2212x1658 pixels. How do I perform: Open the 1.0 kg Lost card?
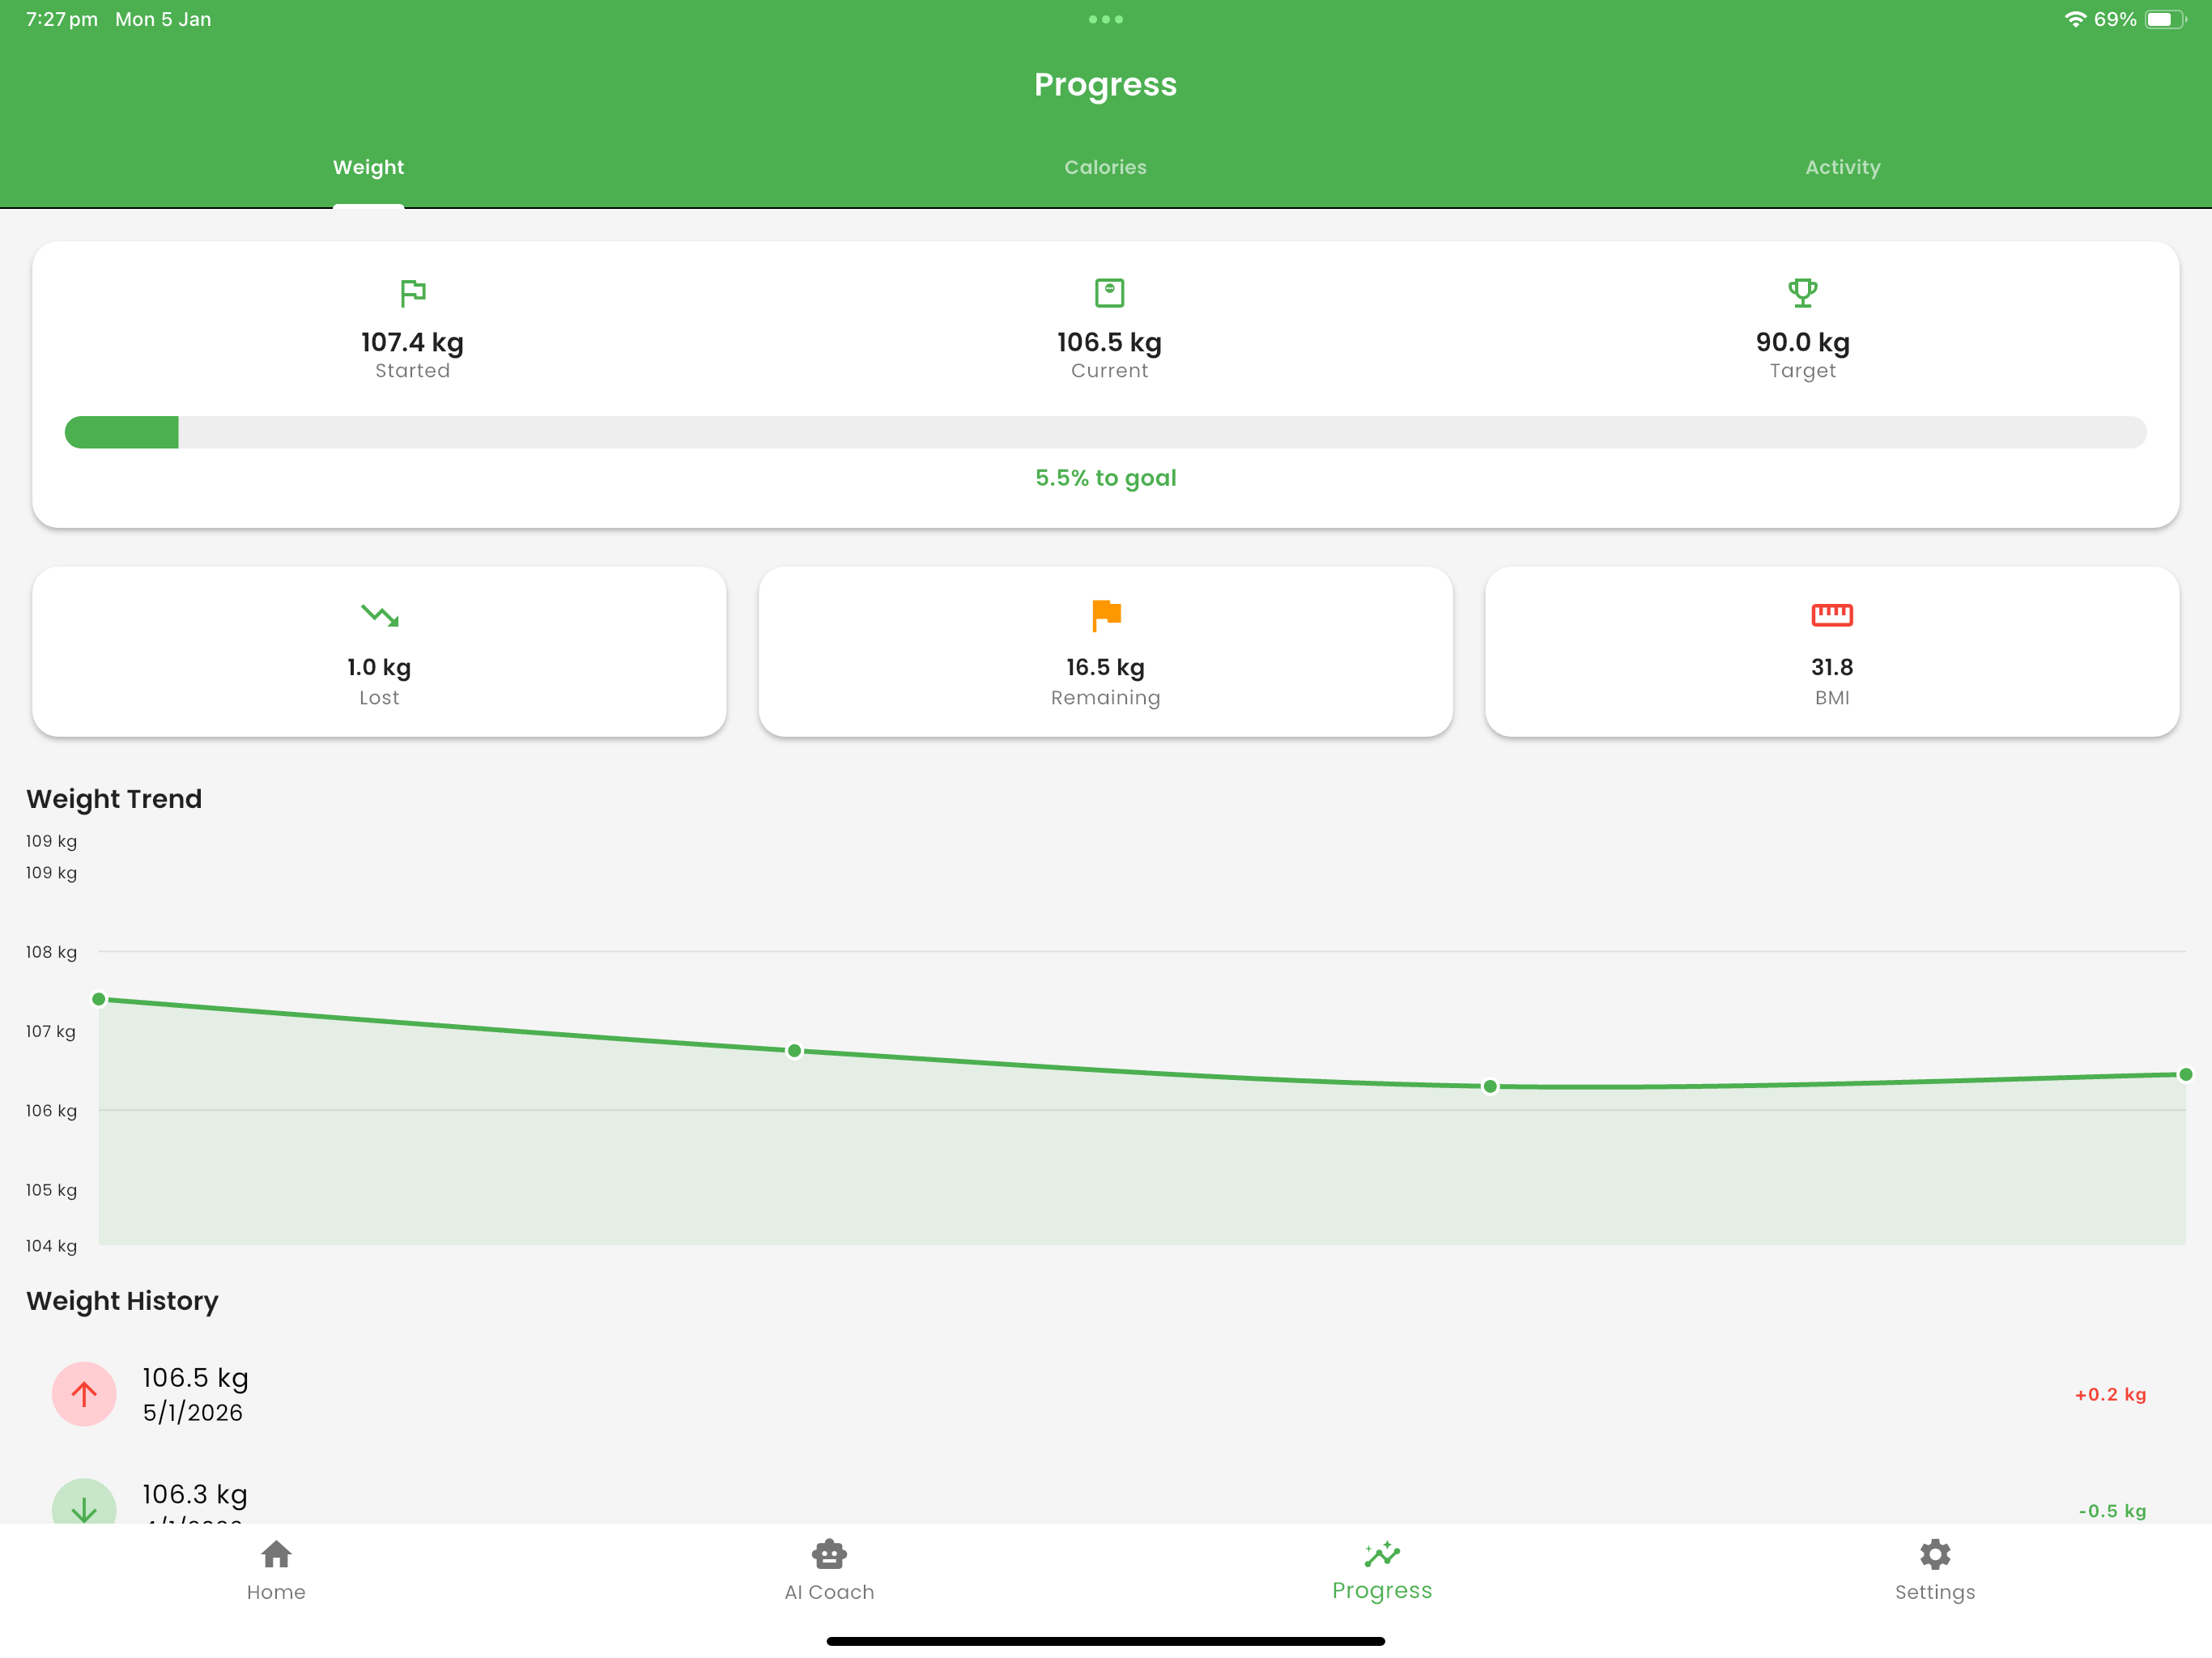379,652
